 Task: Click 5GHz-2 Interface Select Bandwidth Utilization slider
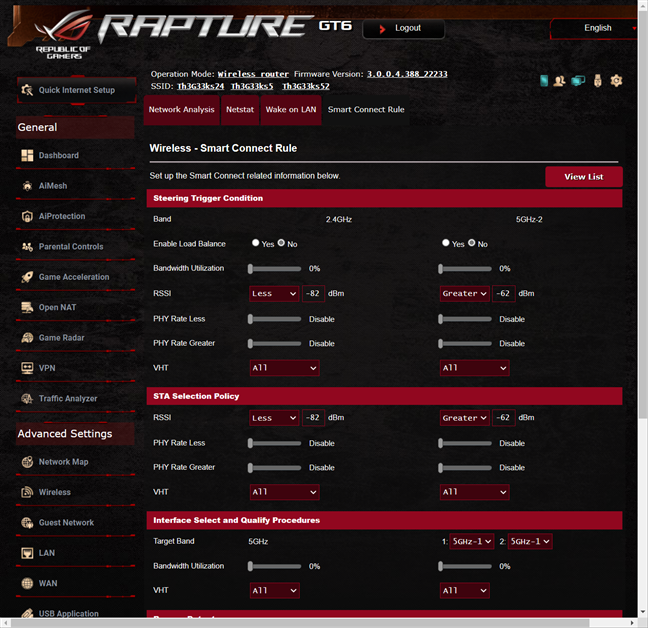(465, 566)
